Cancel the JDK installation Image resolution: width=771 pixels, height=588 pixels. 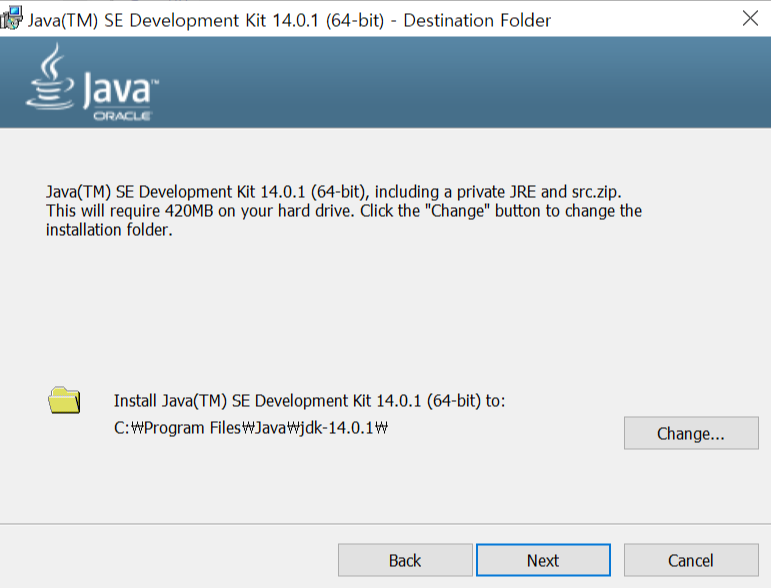tap(691, 560)
